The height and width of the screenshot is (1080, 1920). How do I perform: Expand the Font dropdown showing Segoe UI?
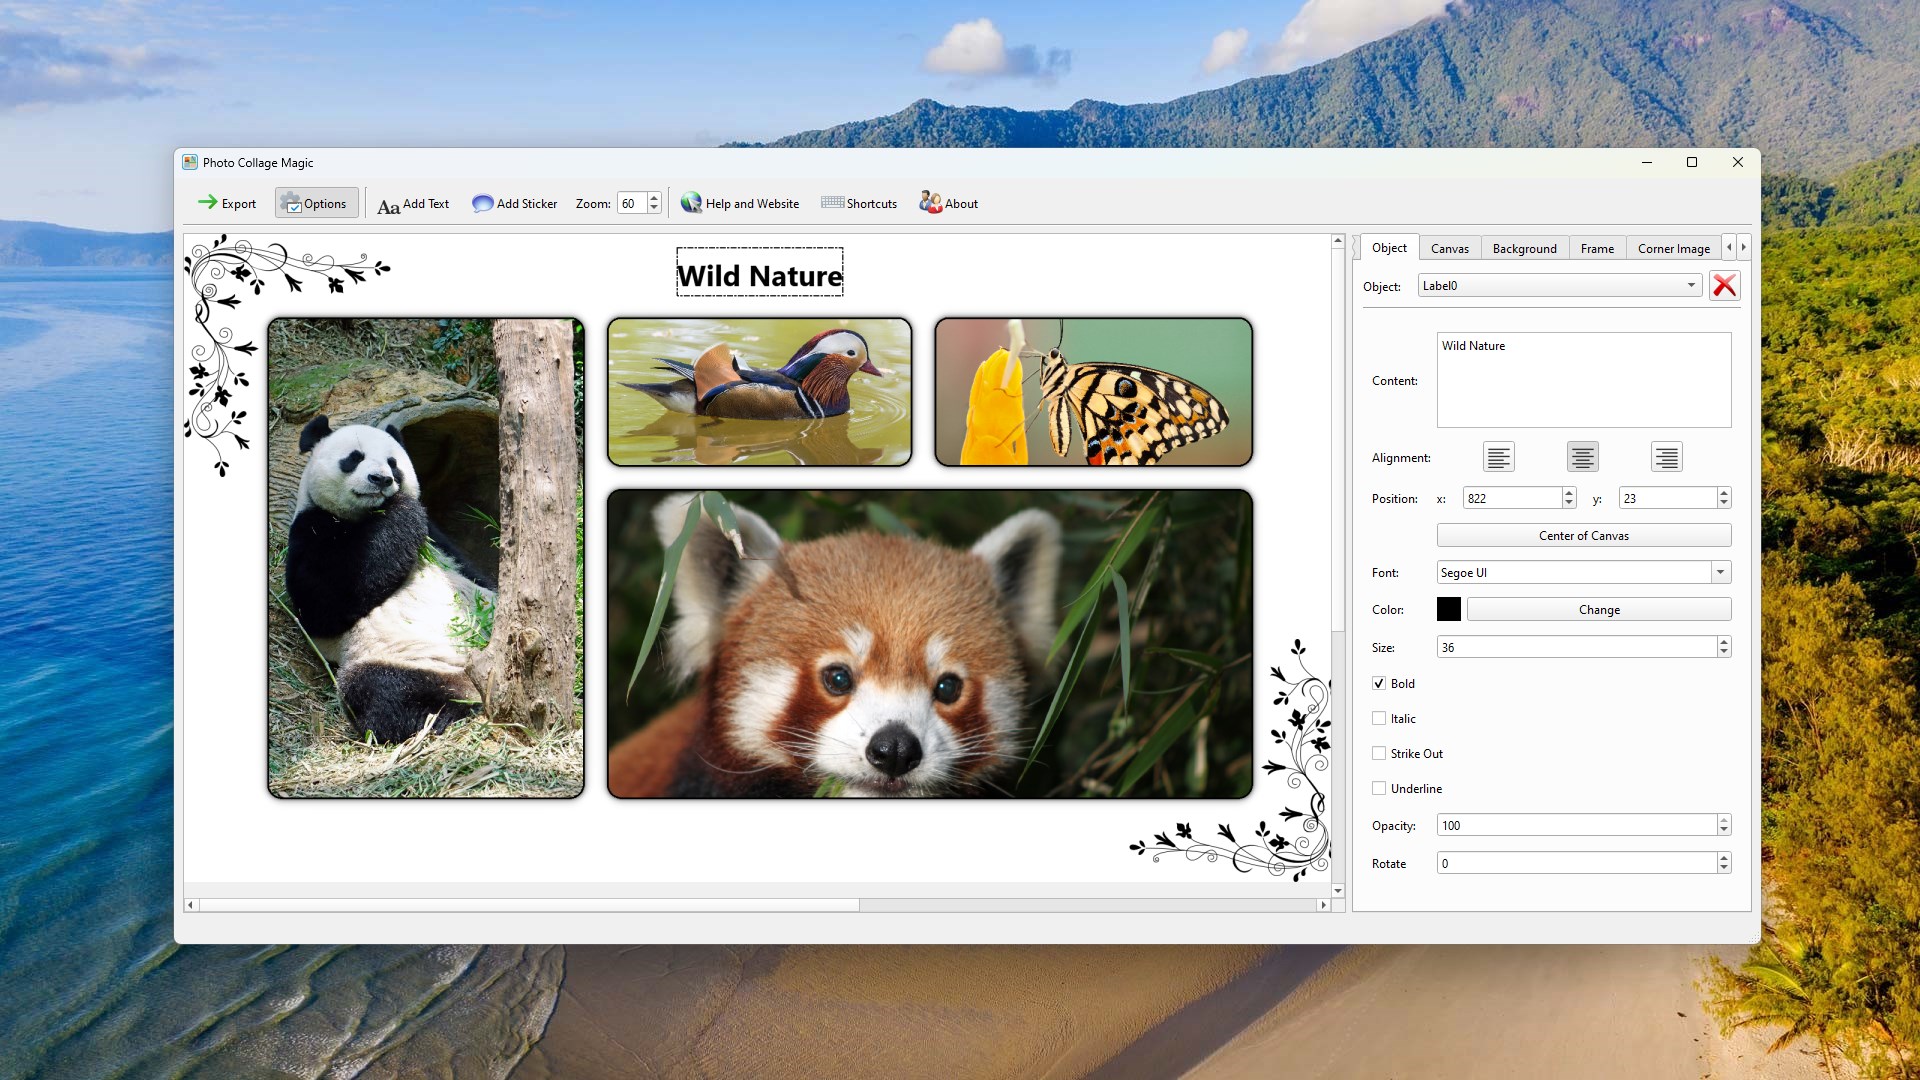click(1583, 573)
